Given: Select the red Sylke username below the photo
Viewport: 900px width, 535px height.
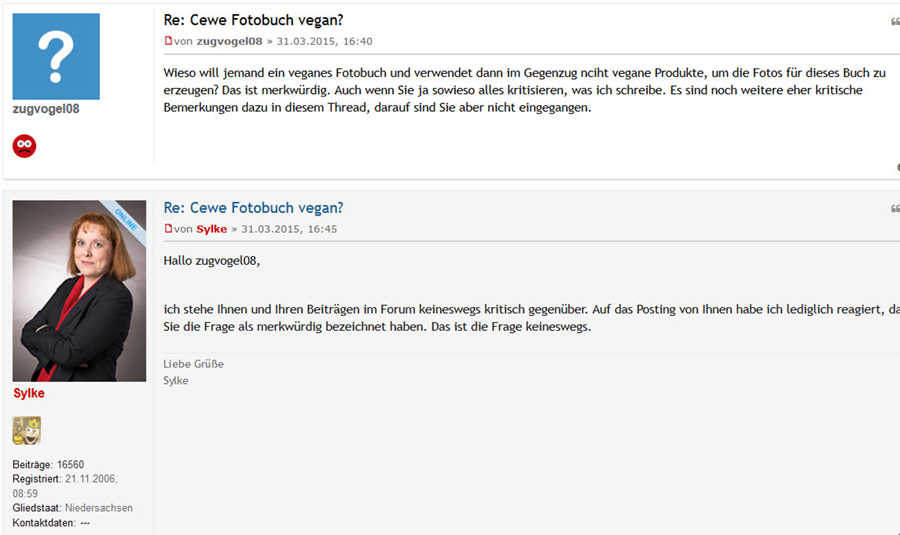Looking at the screenshot, I should (29, 394).
